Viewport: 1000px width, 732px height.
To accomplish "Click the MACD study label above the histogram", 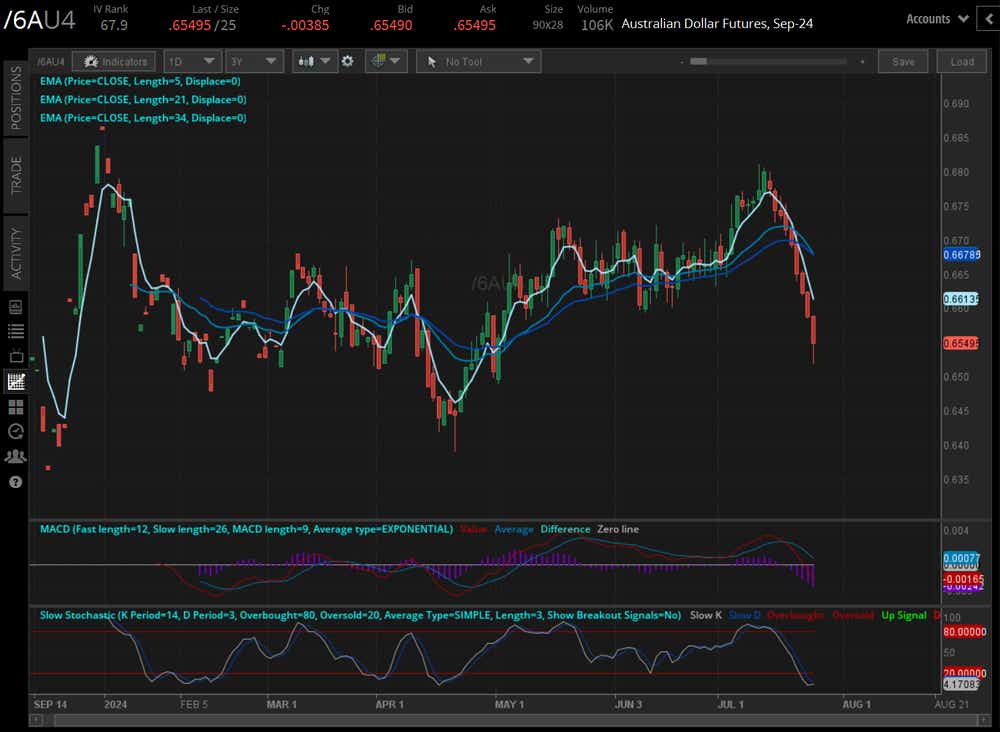I will pos(100,529).
